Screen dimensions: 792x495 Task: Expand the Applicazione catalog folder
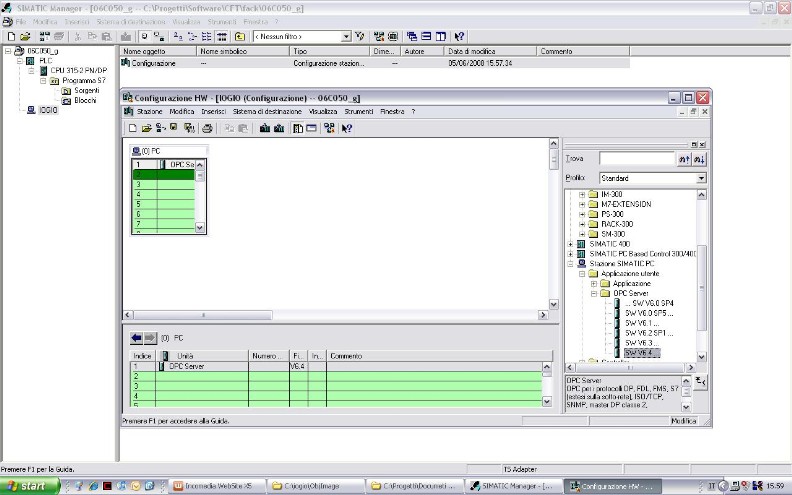tap(594, 284)
